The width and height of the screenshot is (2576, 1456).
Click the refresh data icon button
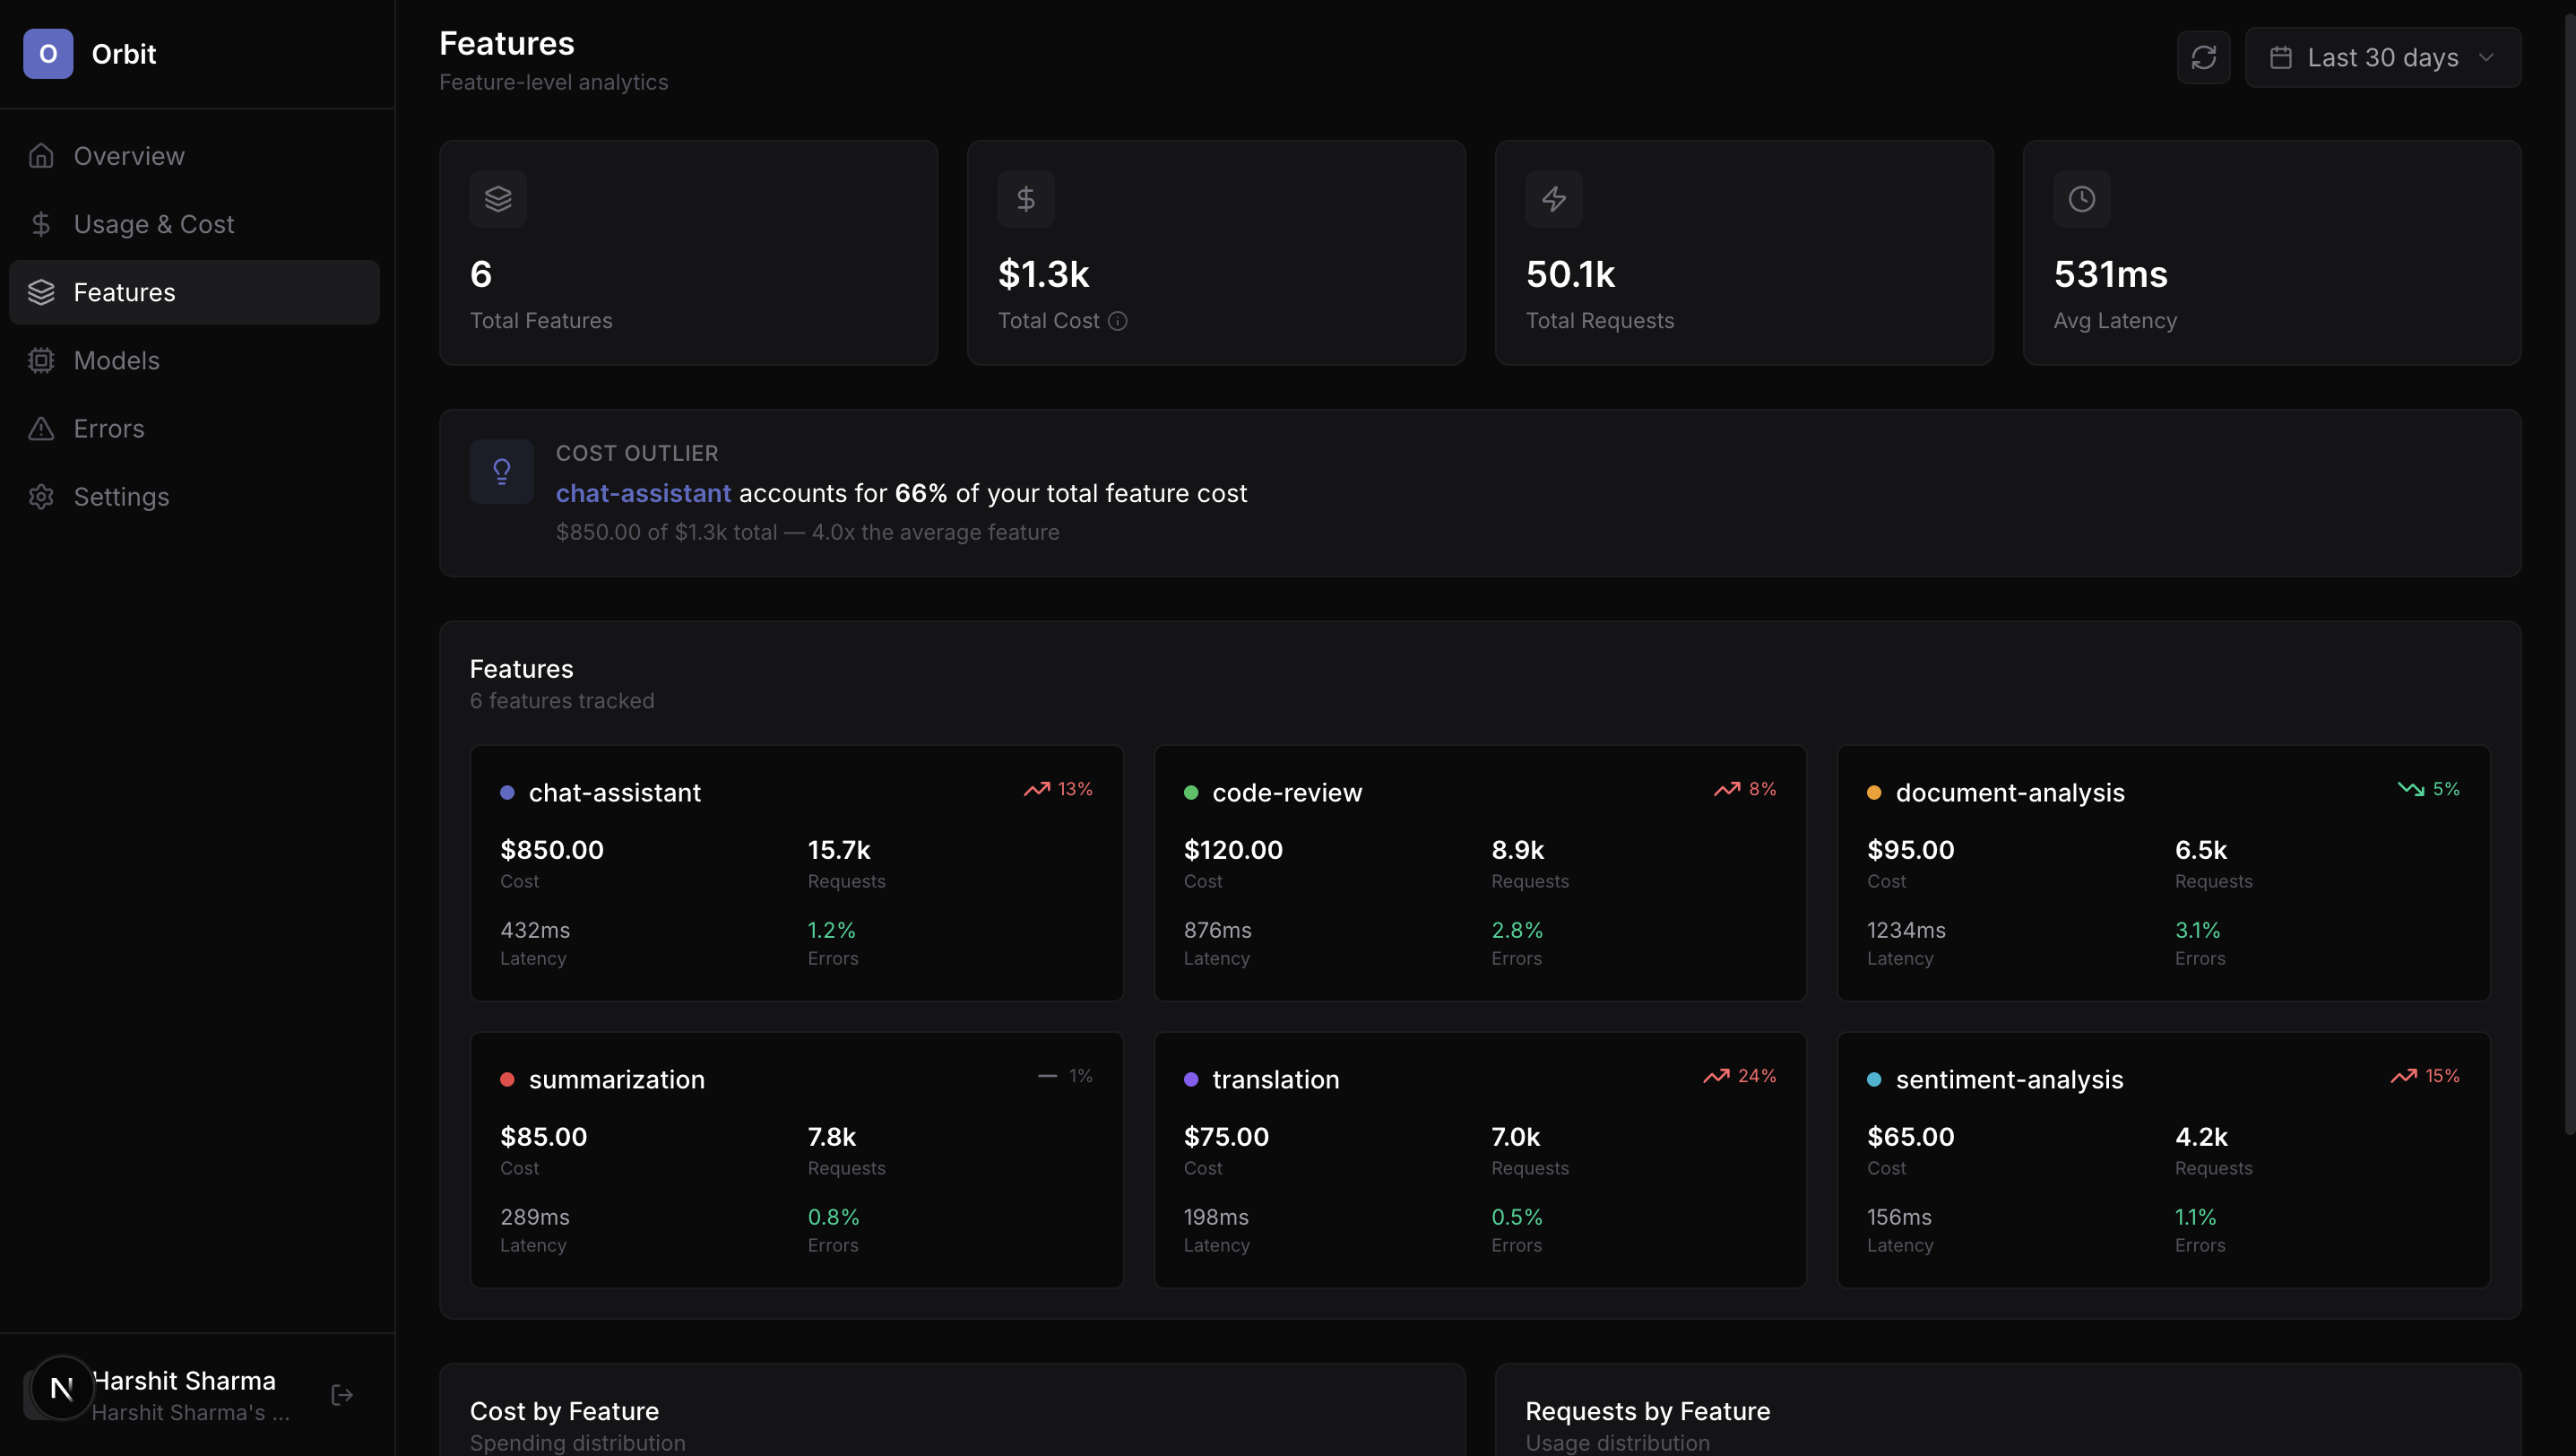[2203, 57]
